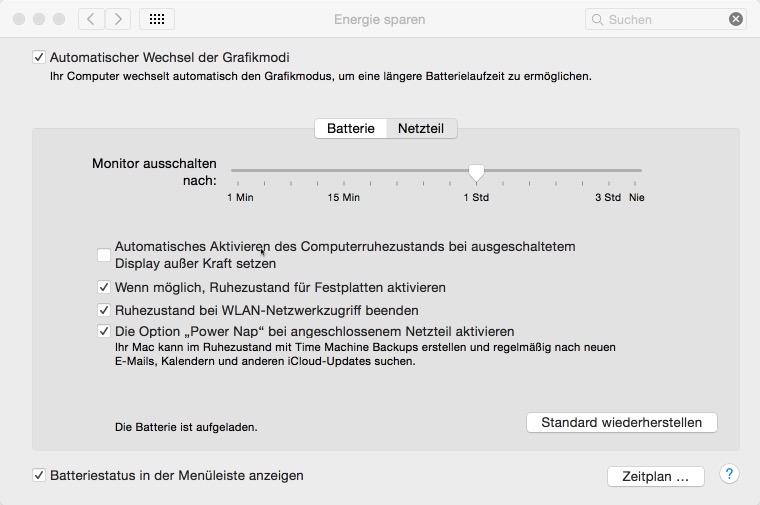Image resolution: width=760 pixels, height=505 pixels.
Task: Clear the search field with X icon
Action: [x=736, y=19]
